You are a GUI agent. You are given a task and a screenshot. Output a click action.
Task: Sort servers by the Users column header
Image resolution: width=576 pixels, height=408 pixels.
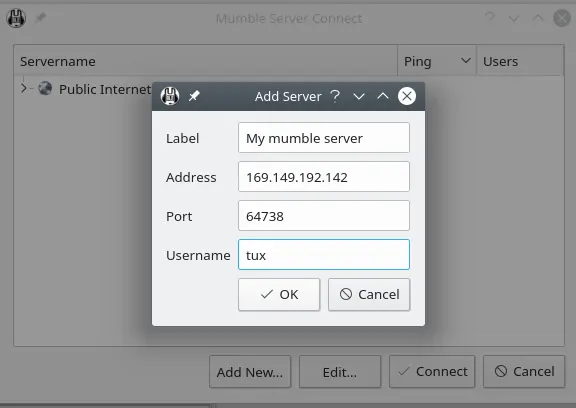[x=520, y=61]
